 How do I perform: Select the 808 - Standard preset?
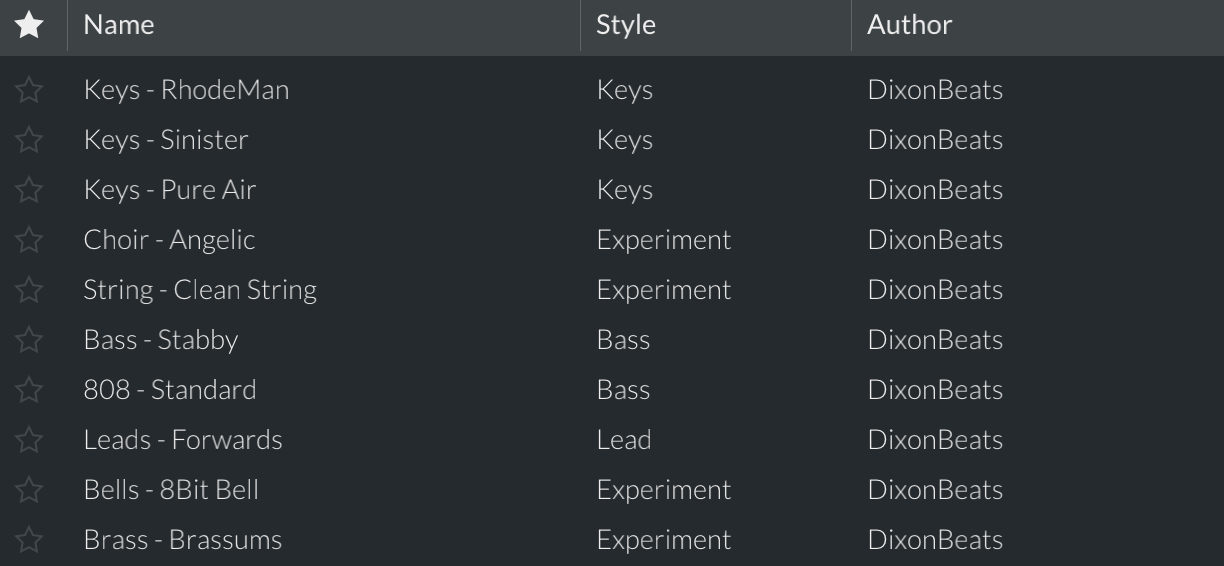point(170,390)
